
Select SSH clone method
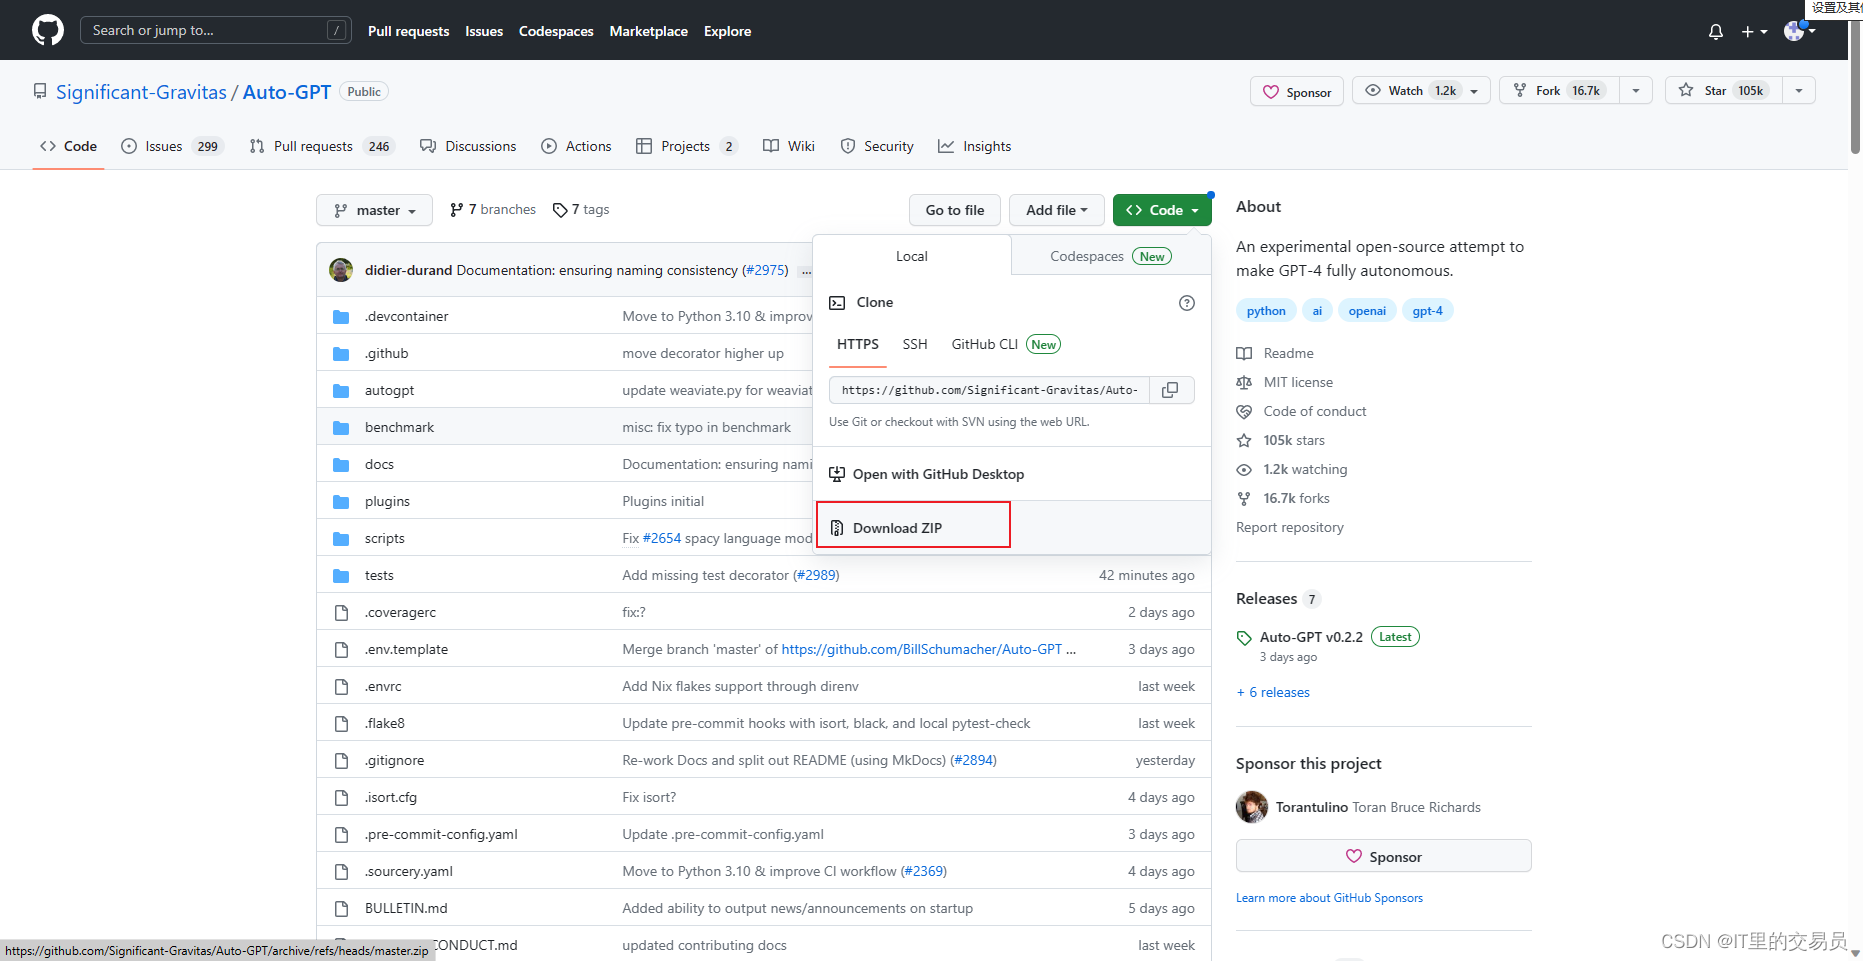[x=915, y=344]
